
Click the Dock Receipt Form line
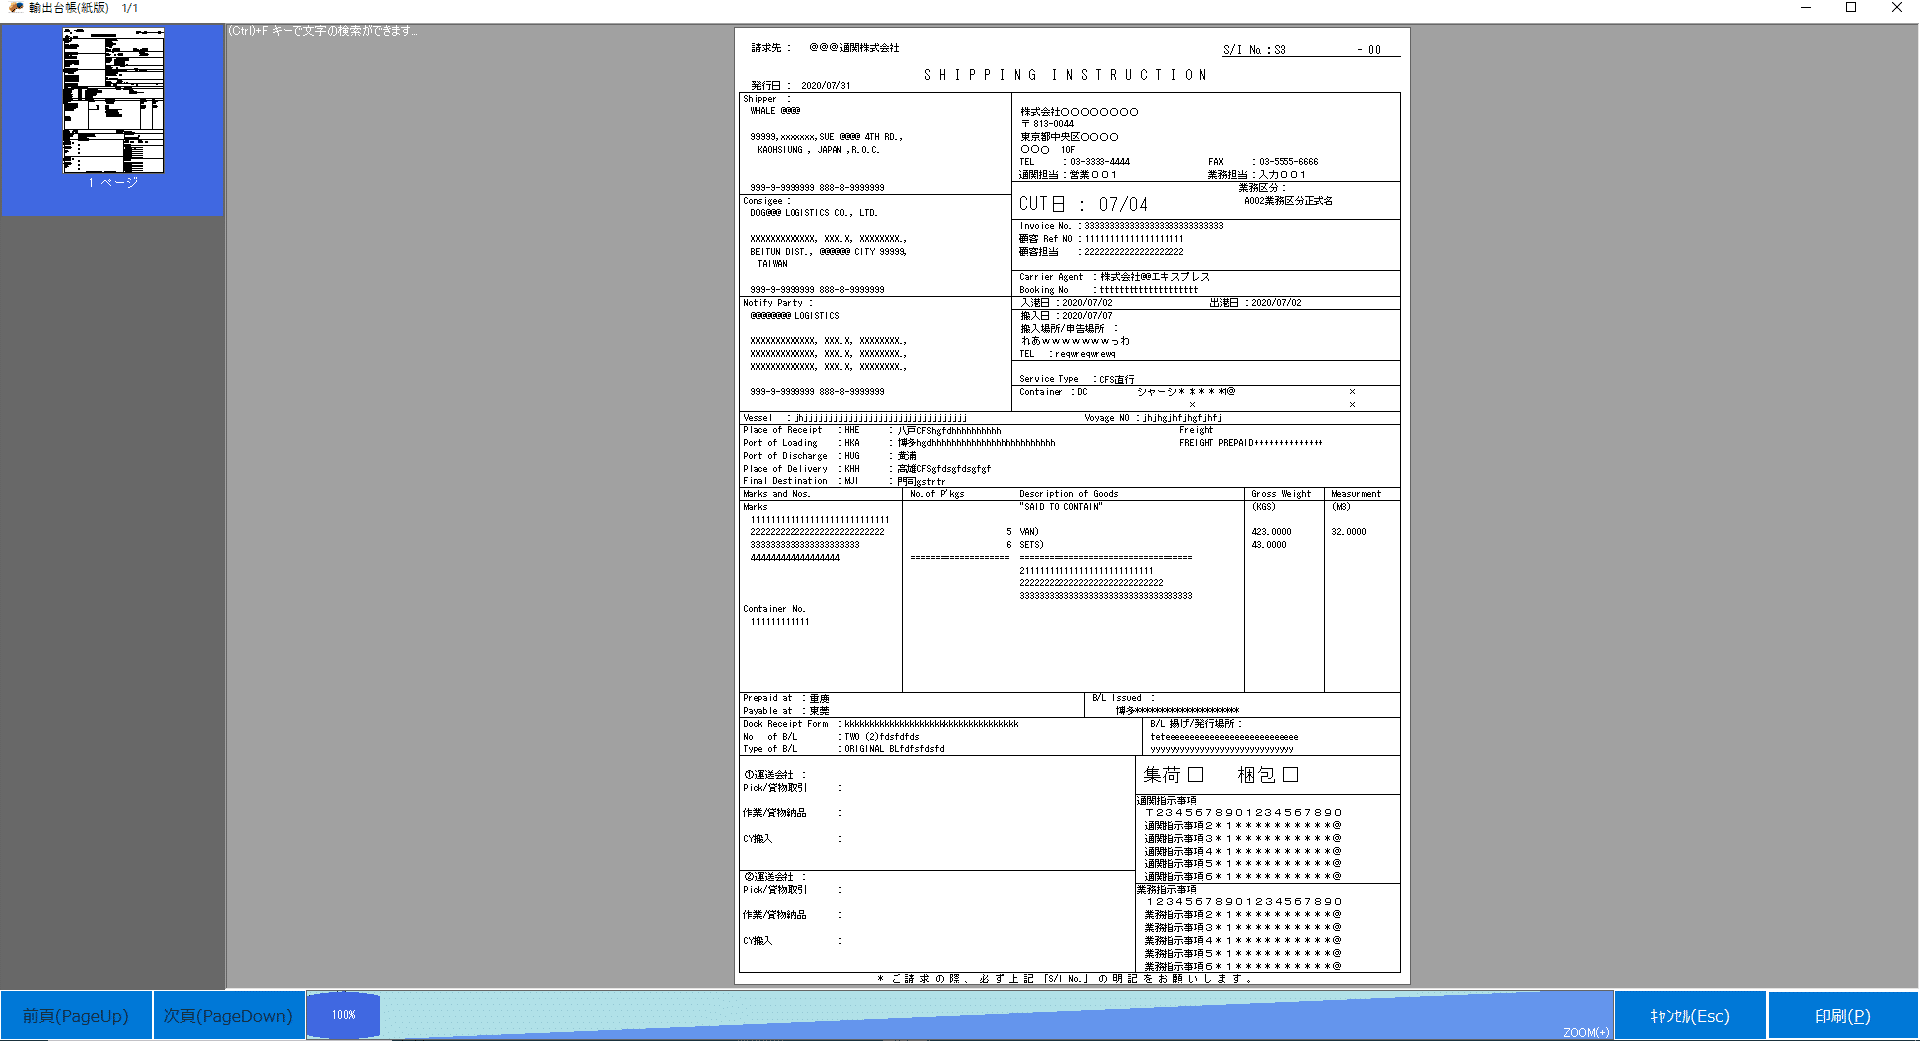pyautogui.click(x=880, y=724)
